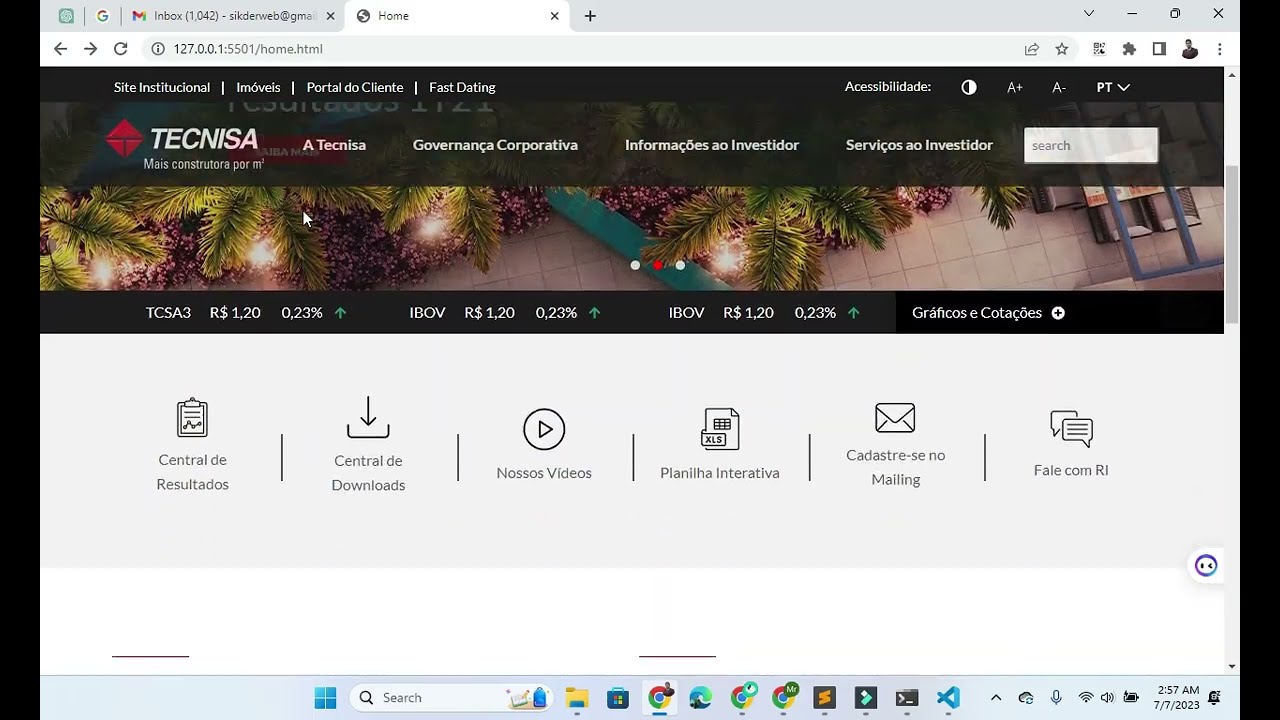Go to Site Institucional link

tap(162, 87)
